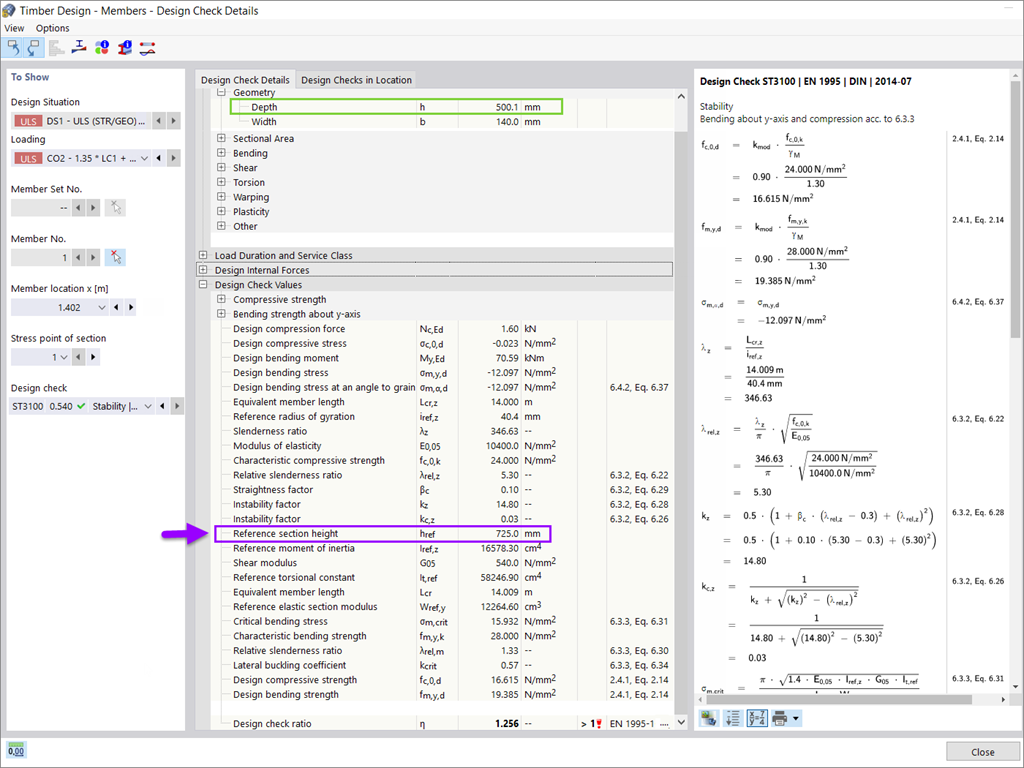Click the flag-shaped stress point icon in toolbar
1024x768 pixels.
coord(78,47)
